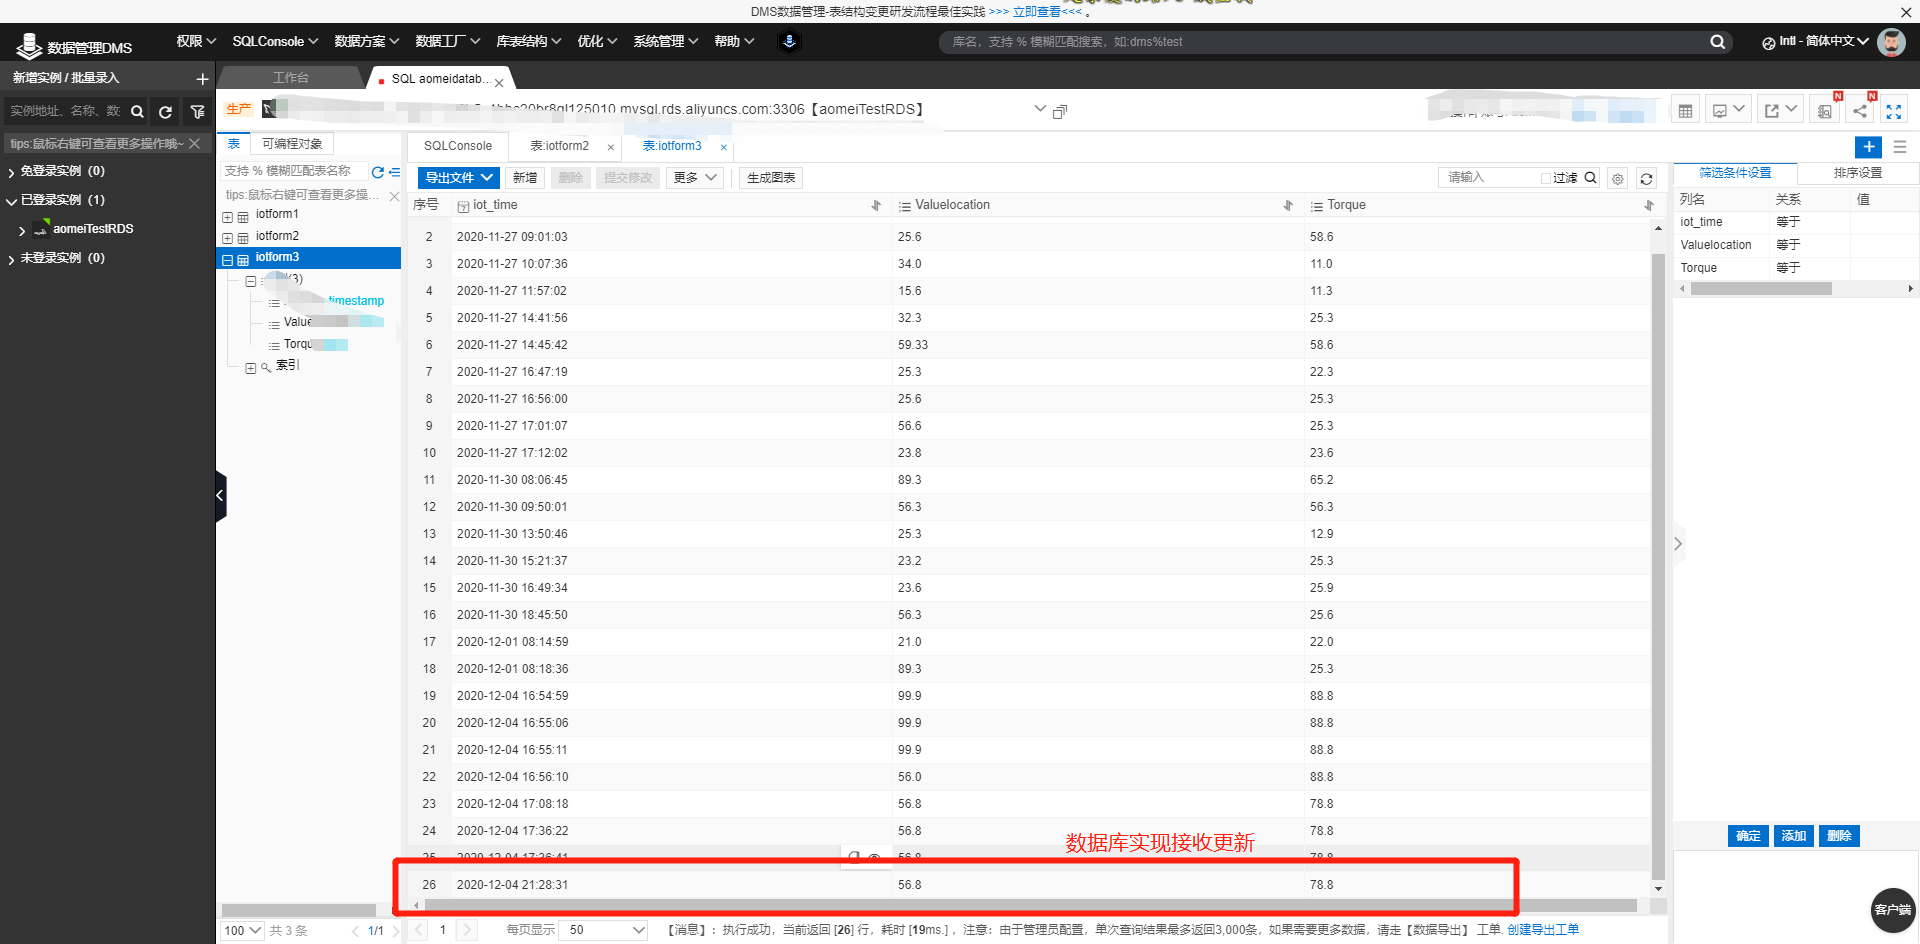The height and width of the screenshot is (944, 1920).
Task: Sort the Valuelocation column
Action: point(1288,205)
